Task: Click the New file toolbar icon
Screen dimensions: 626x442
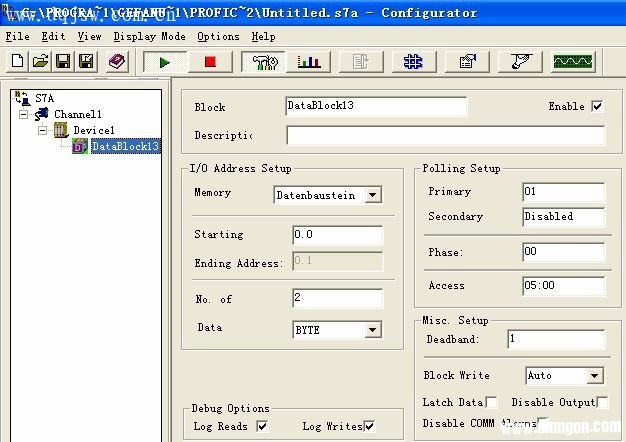Action: click(18, 62)
